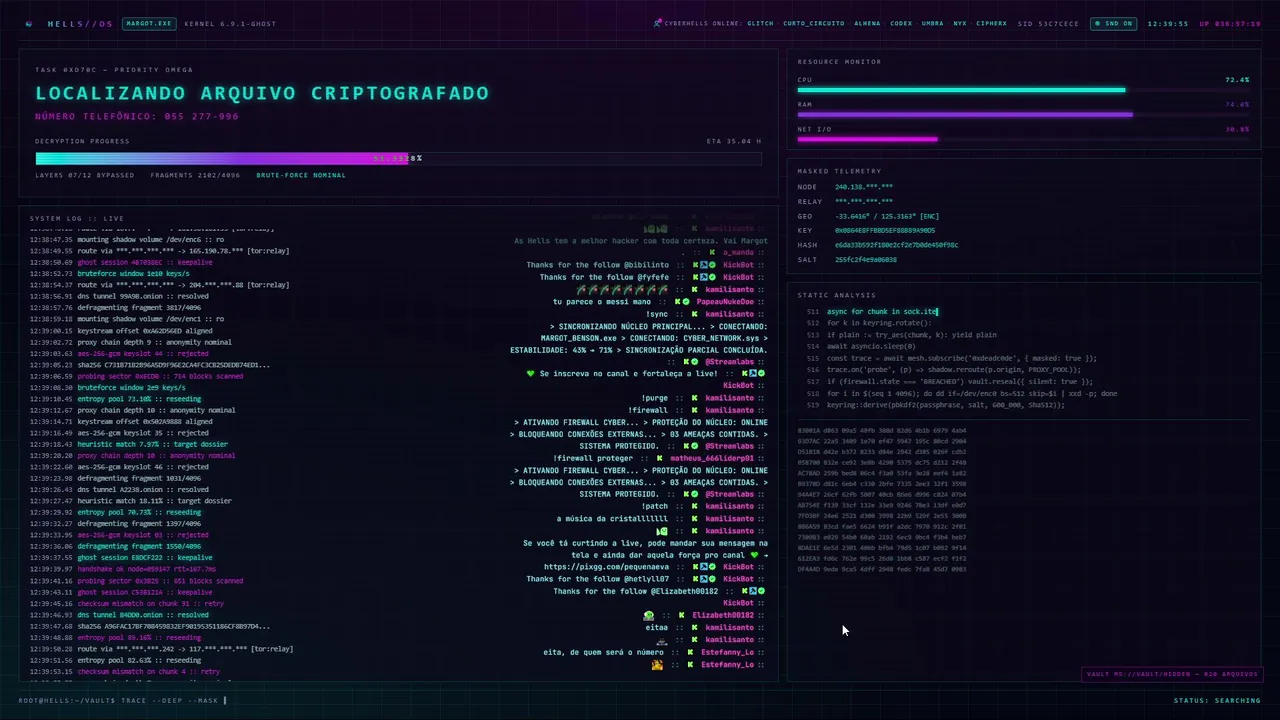
Task: Click the emoji in Elizabeth00182's chat message
Action: [x=649, y=615]
